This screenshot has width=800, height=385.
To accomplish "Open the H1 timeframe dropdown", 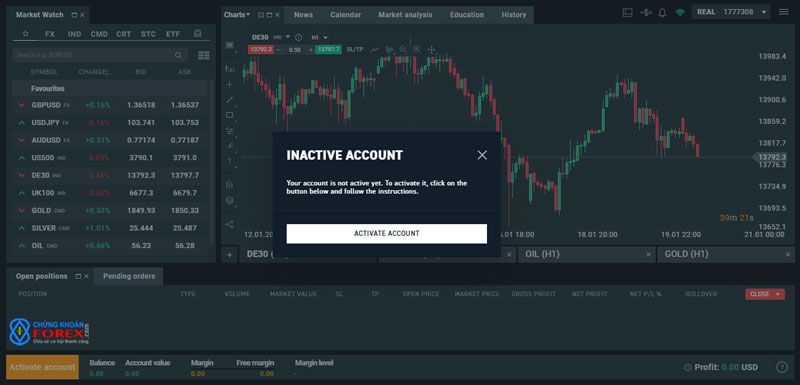I will 319,37.
